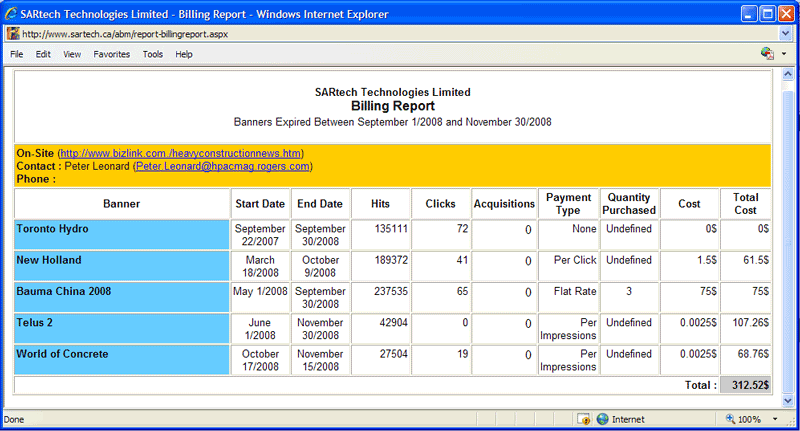Open the dropdown arrow next to the toolbar tool icon
Viewport: 800px width, 431px height.
(x=784, y=54)
